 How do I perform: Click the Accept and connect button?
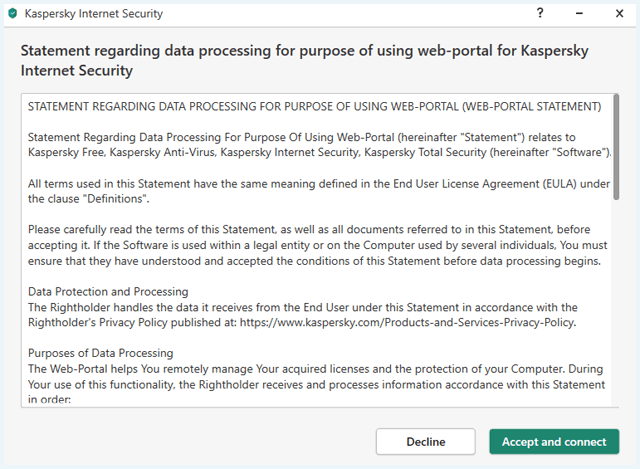554,442
